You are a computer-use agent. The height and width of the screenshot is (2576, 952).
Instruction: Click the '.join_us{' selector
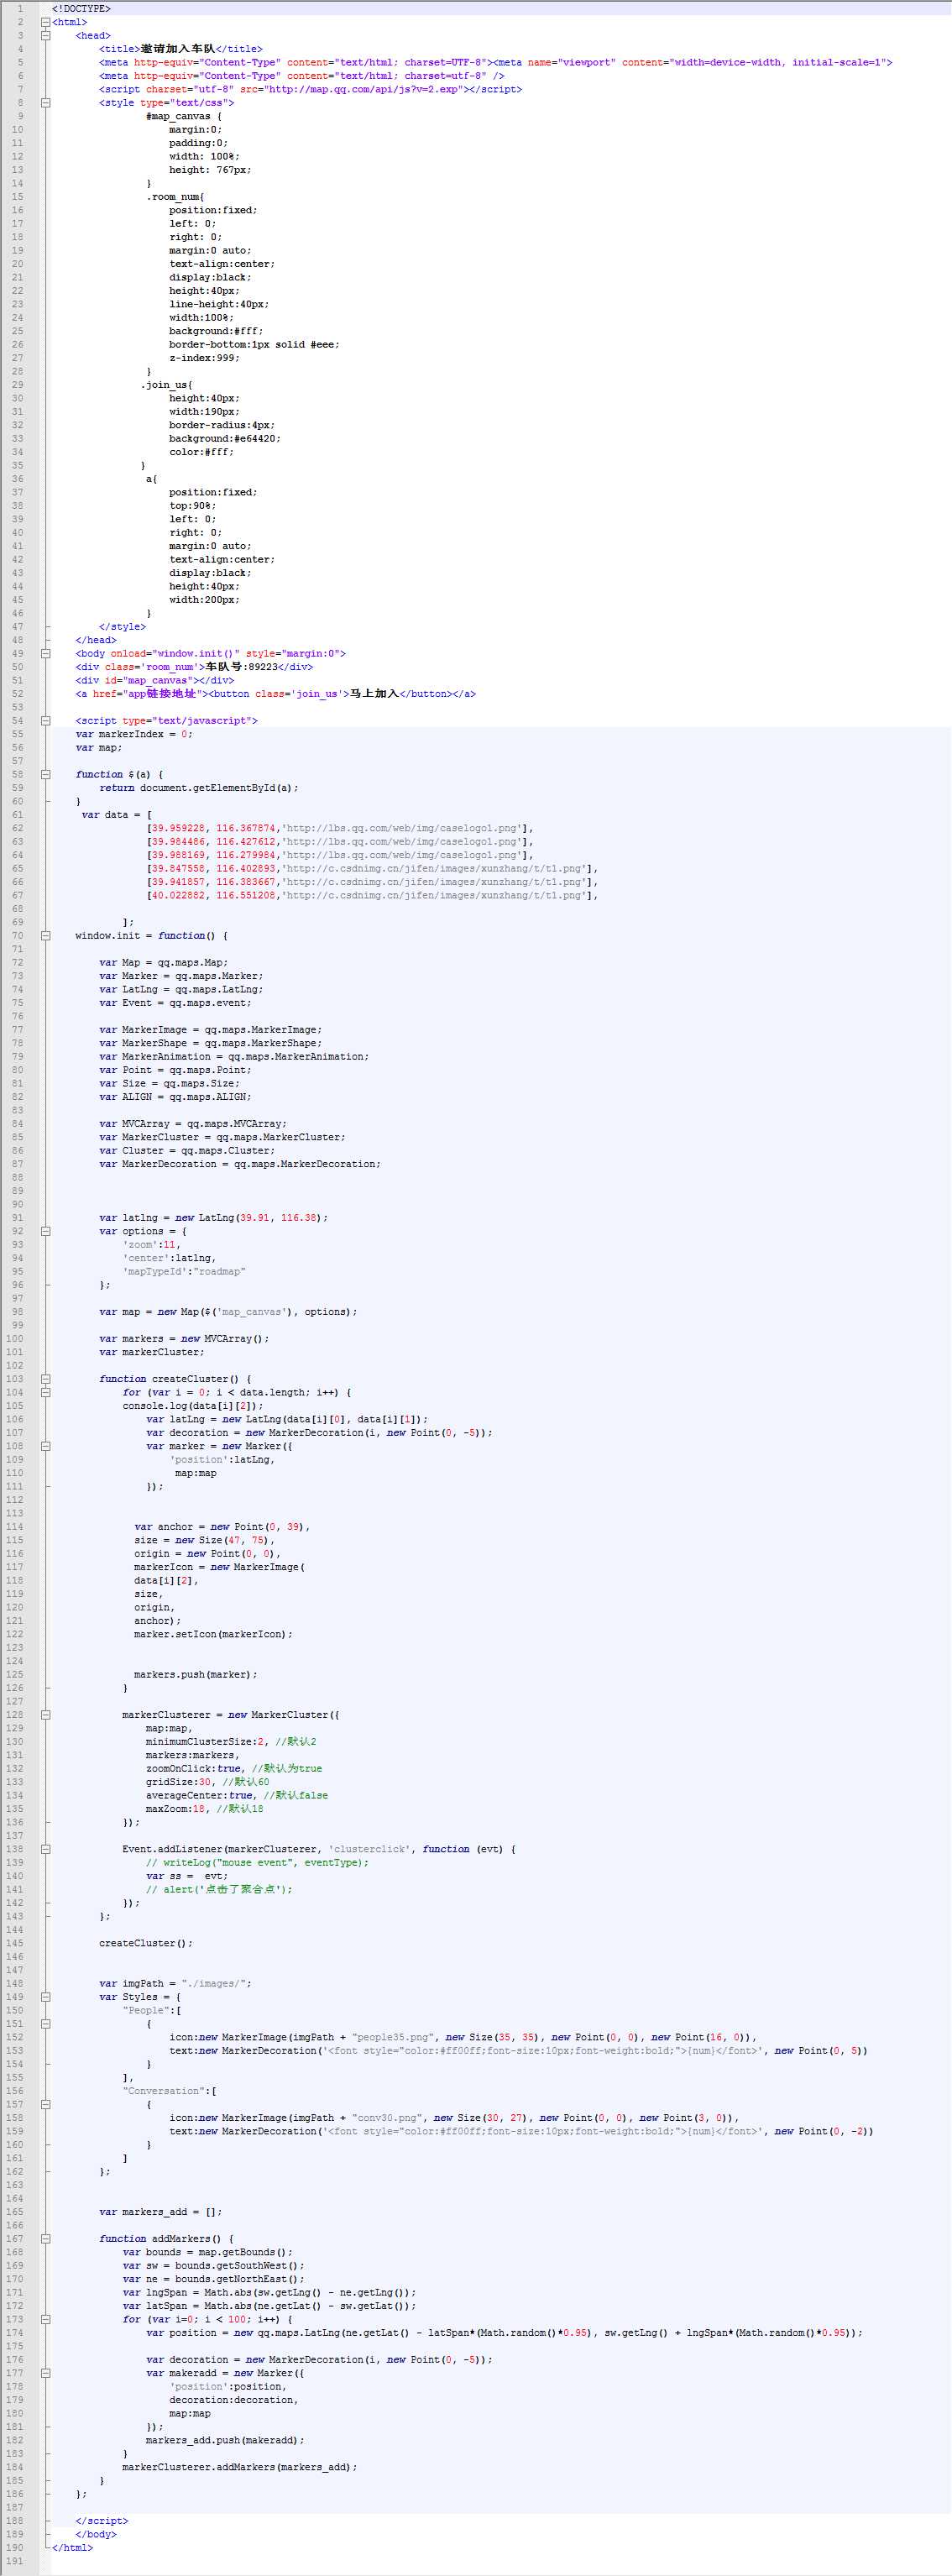click(166, 385)
